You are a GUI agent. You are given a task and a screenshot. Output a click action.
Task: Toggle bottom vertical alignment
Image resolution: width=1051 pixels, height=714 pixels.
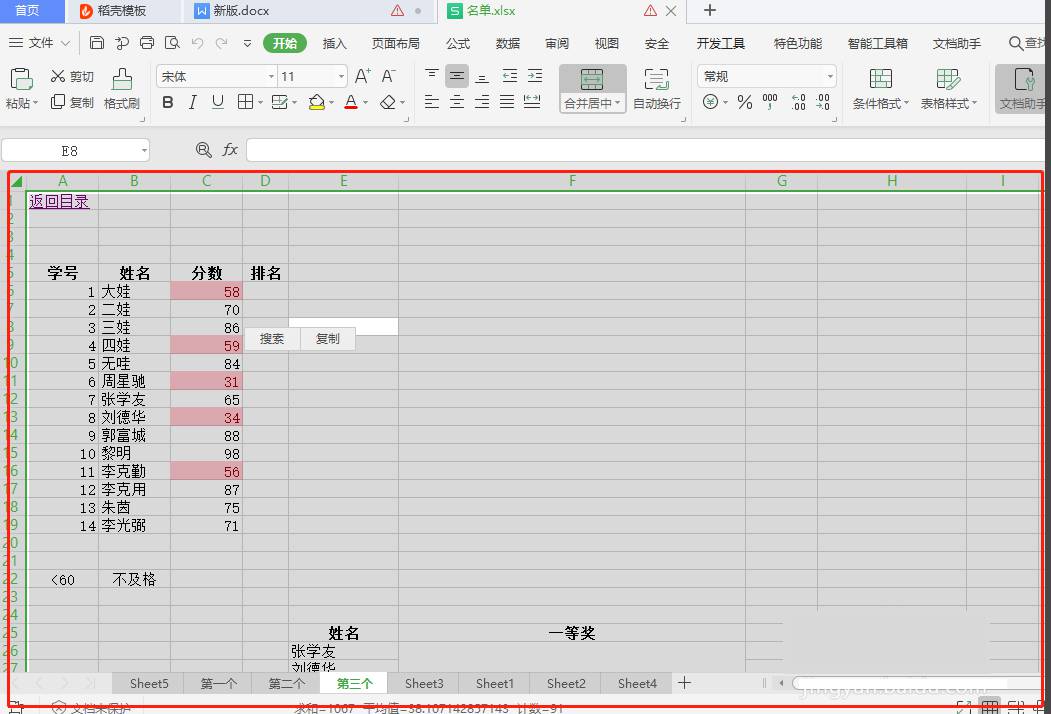482,76
